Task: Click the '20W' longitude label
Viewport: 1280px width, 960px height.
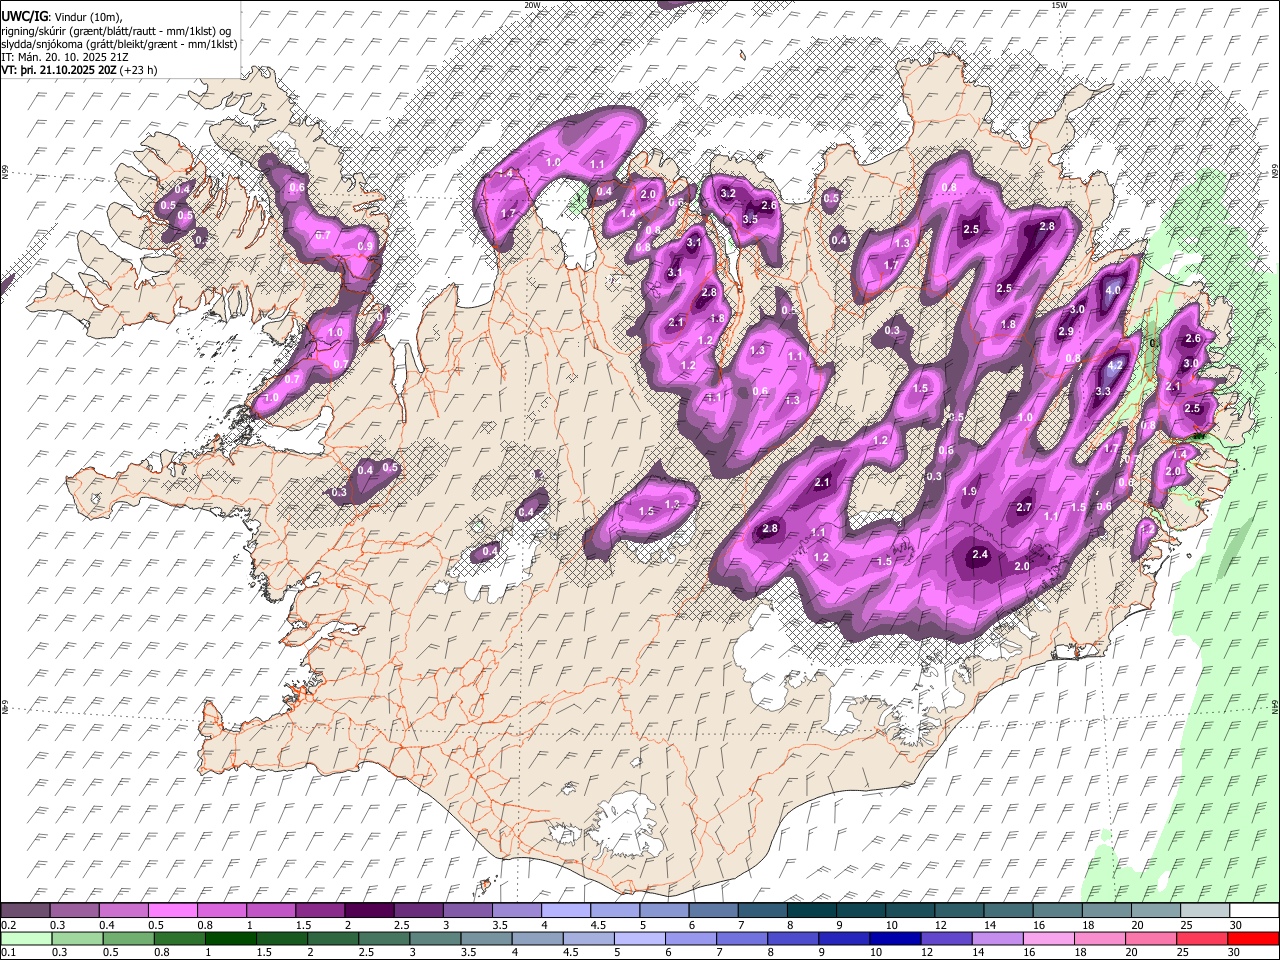Action: coord(532,5)
